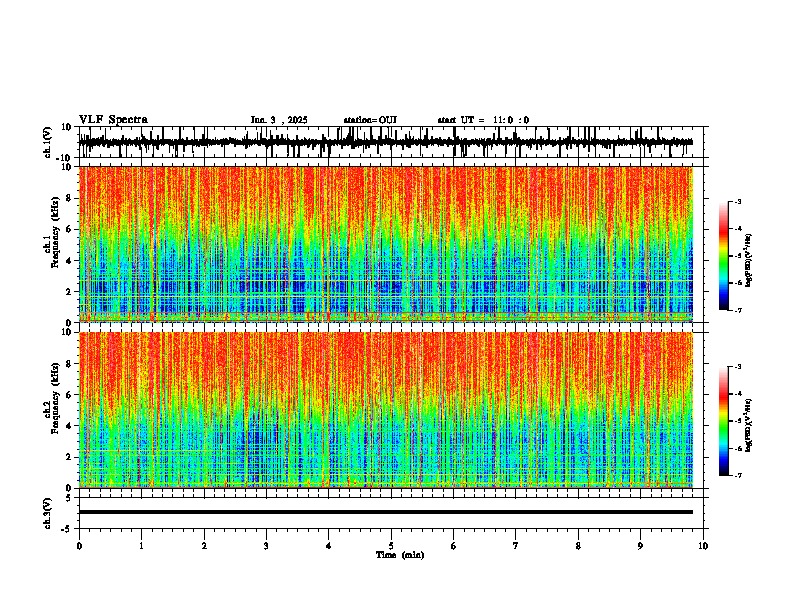Click the "8" kHz tick on ch.1 spectrogram
The height and width of the screenshot is (612, 792).
tap(69, 198)
